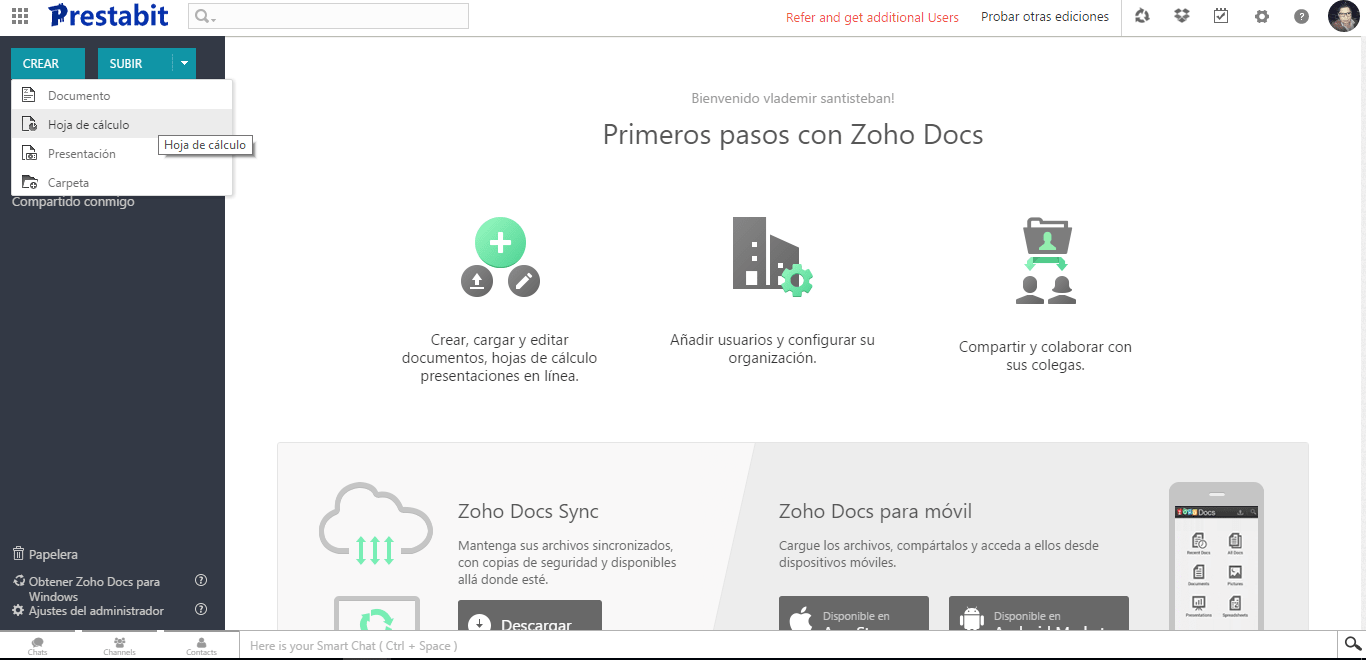Click the Papelera trash can icon
The width and height of the screenshot is (1366, 660).
coord(18,554)
